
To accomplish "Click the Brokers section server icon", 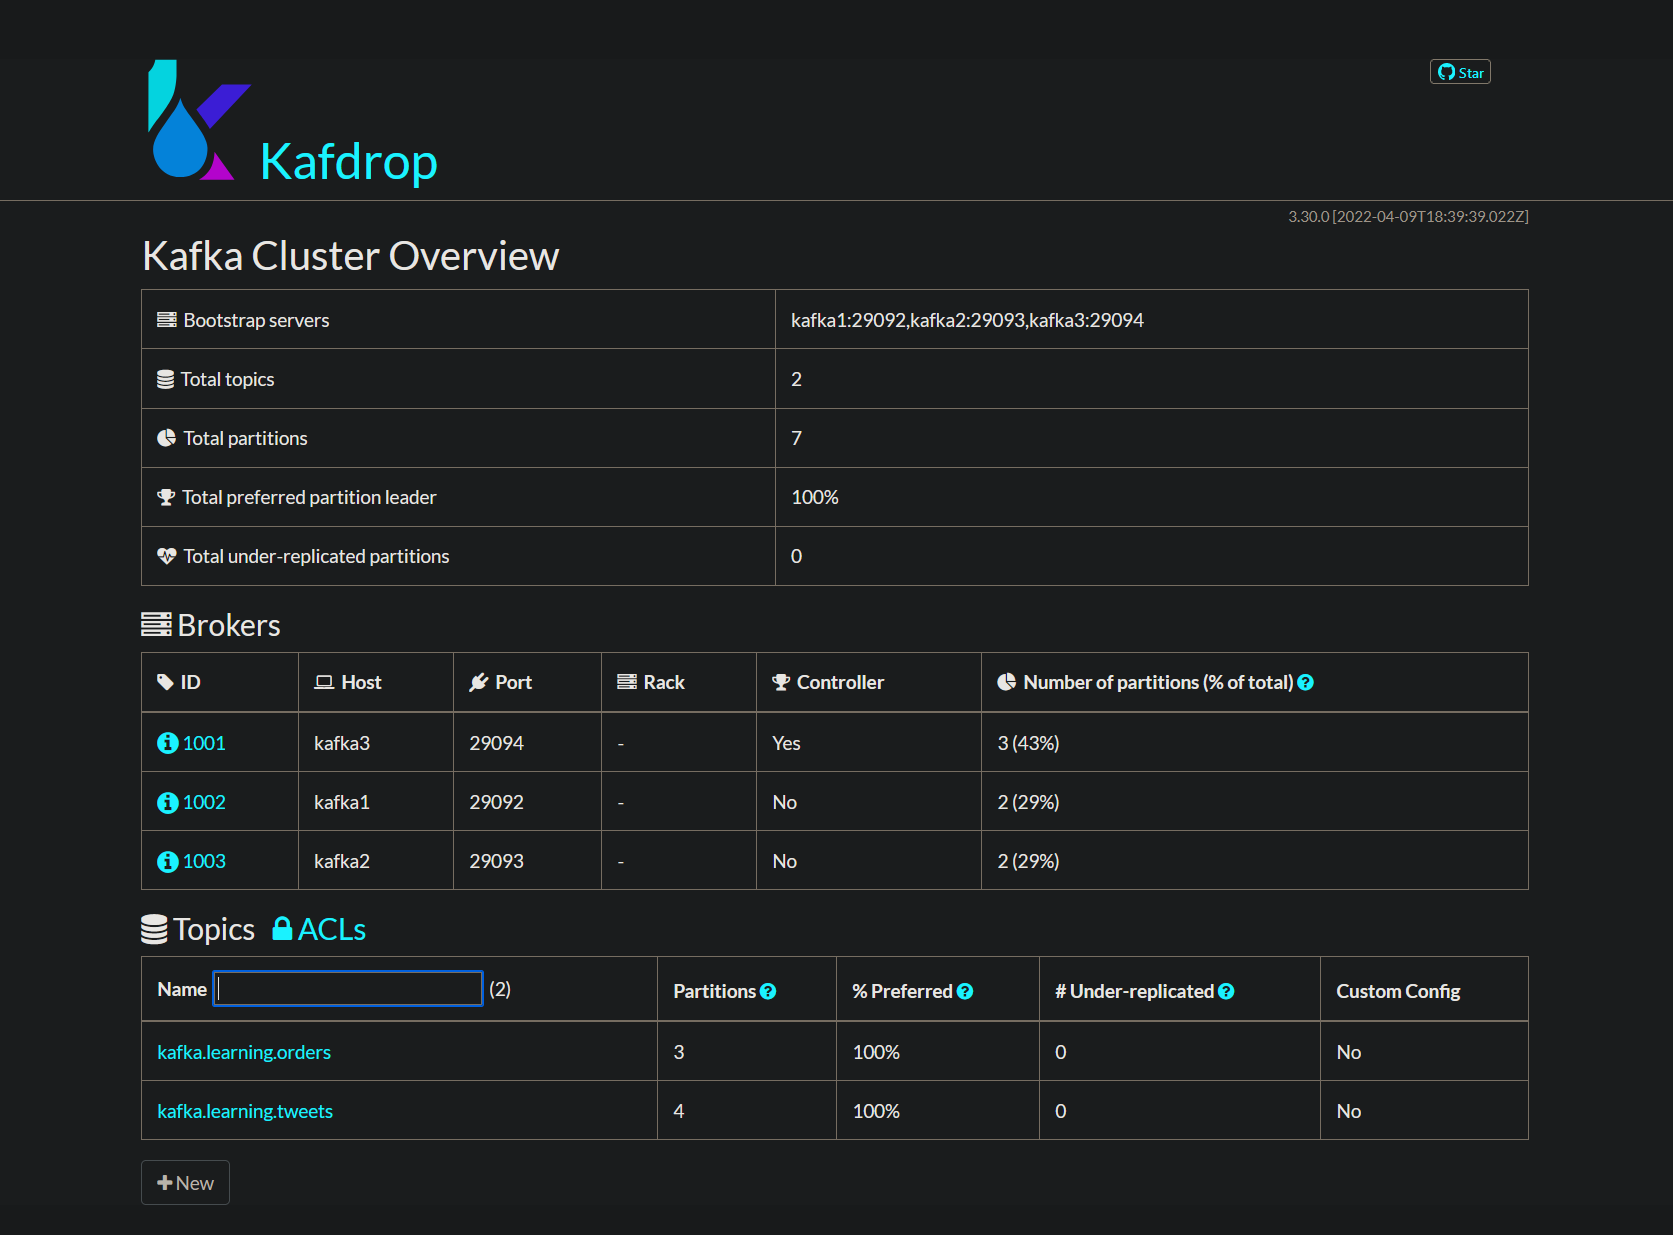I will (156, 625).
